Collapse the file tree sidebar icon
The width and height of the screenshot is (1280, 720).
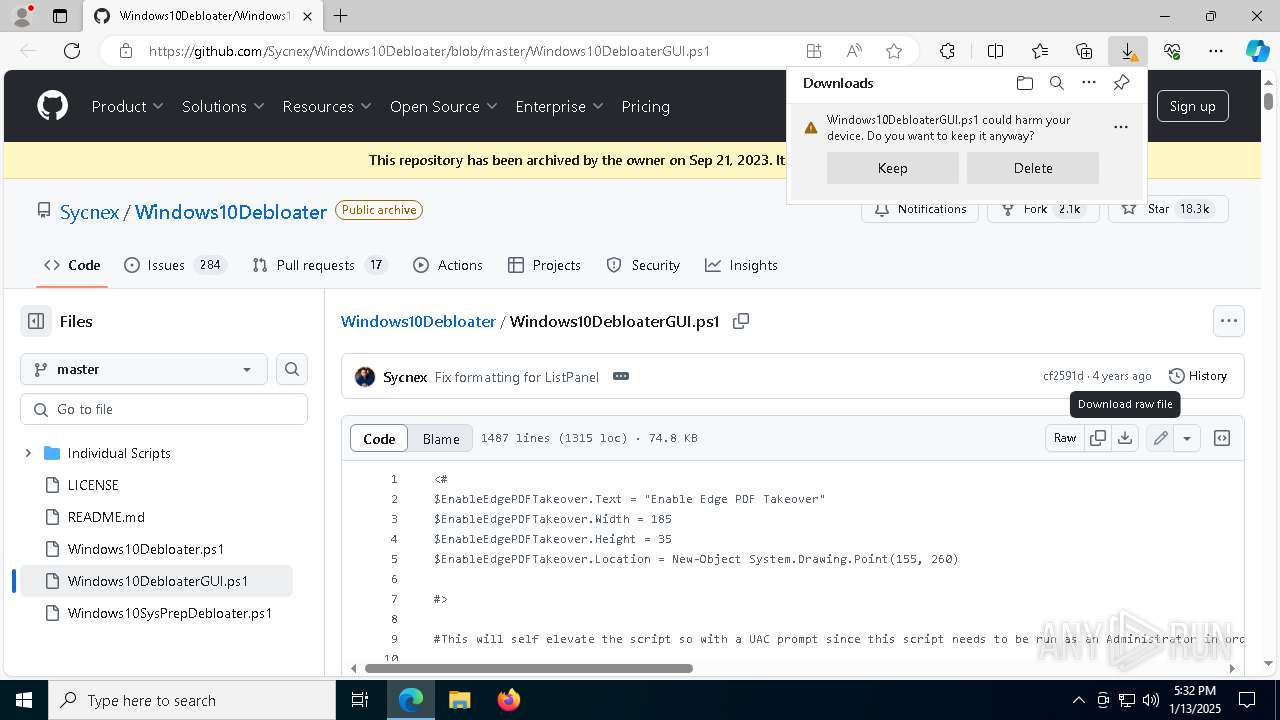pos(36,321)
